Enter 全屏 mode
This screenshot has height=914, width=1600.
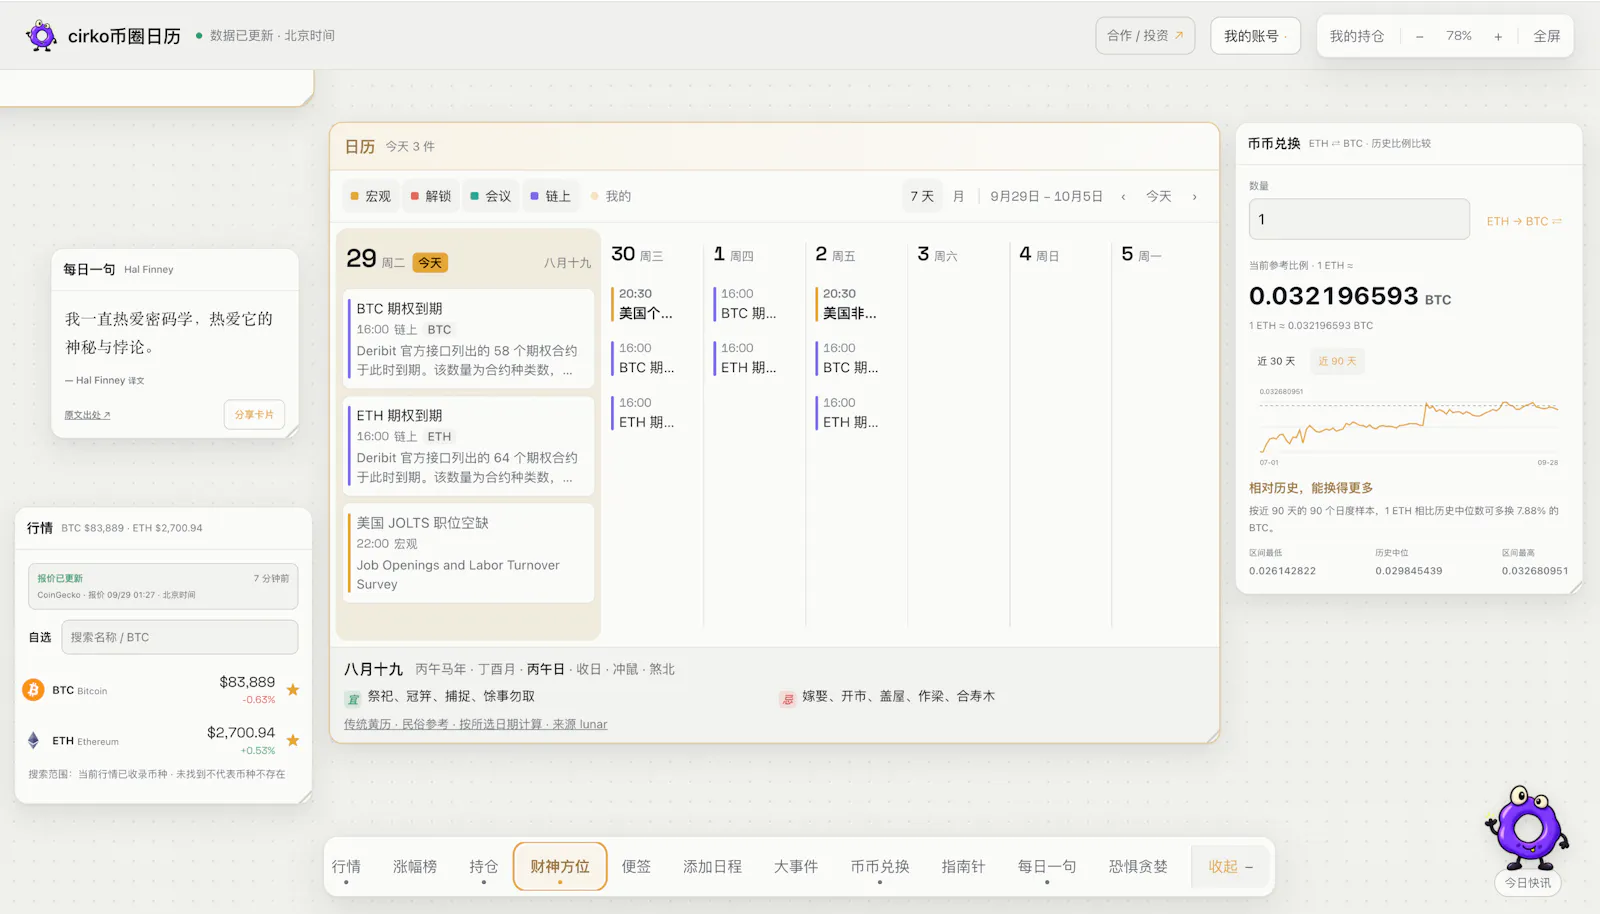click(1547, 36)
